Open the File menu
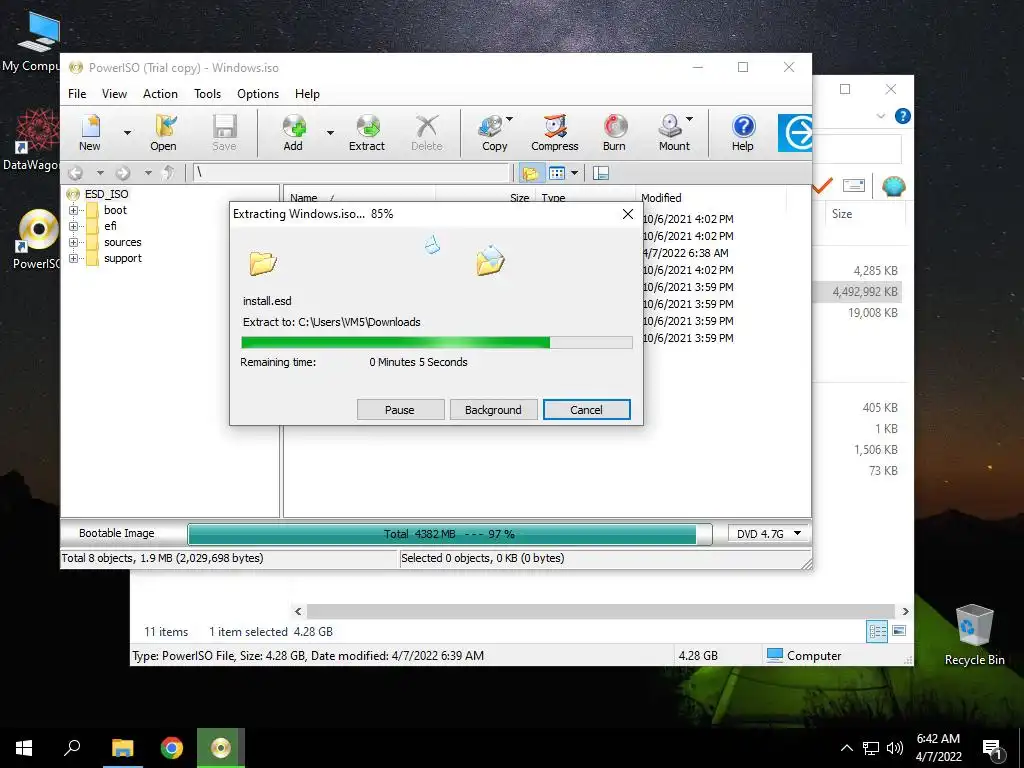The image size is (1024, 768). tap(77, 93)
